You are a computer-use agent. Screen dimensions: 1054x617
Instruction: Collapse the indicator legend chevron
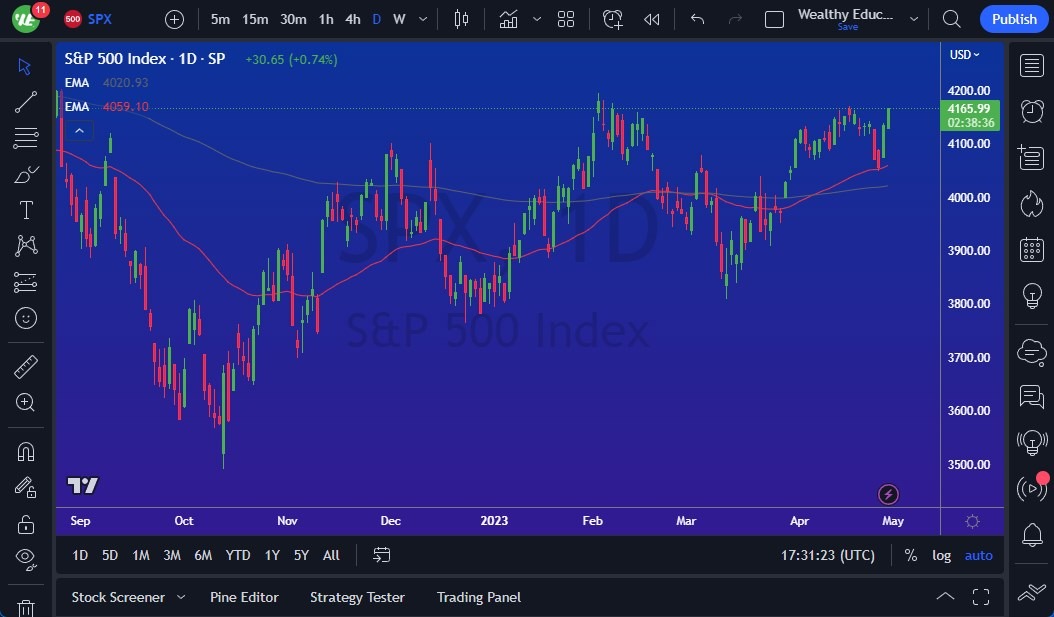79,130
